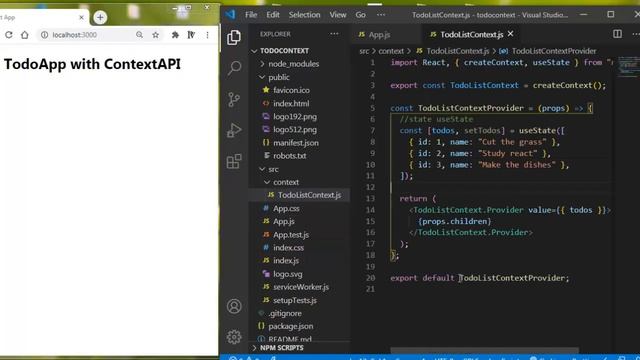Open the File menu

tap(251, 15)
